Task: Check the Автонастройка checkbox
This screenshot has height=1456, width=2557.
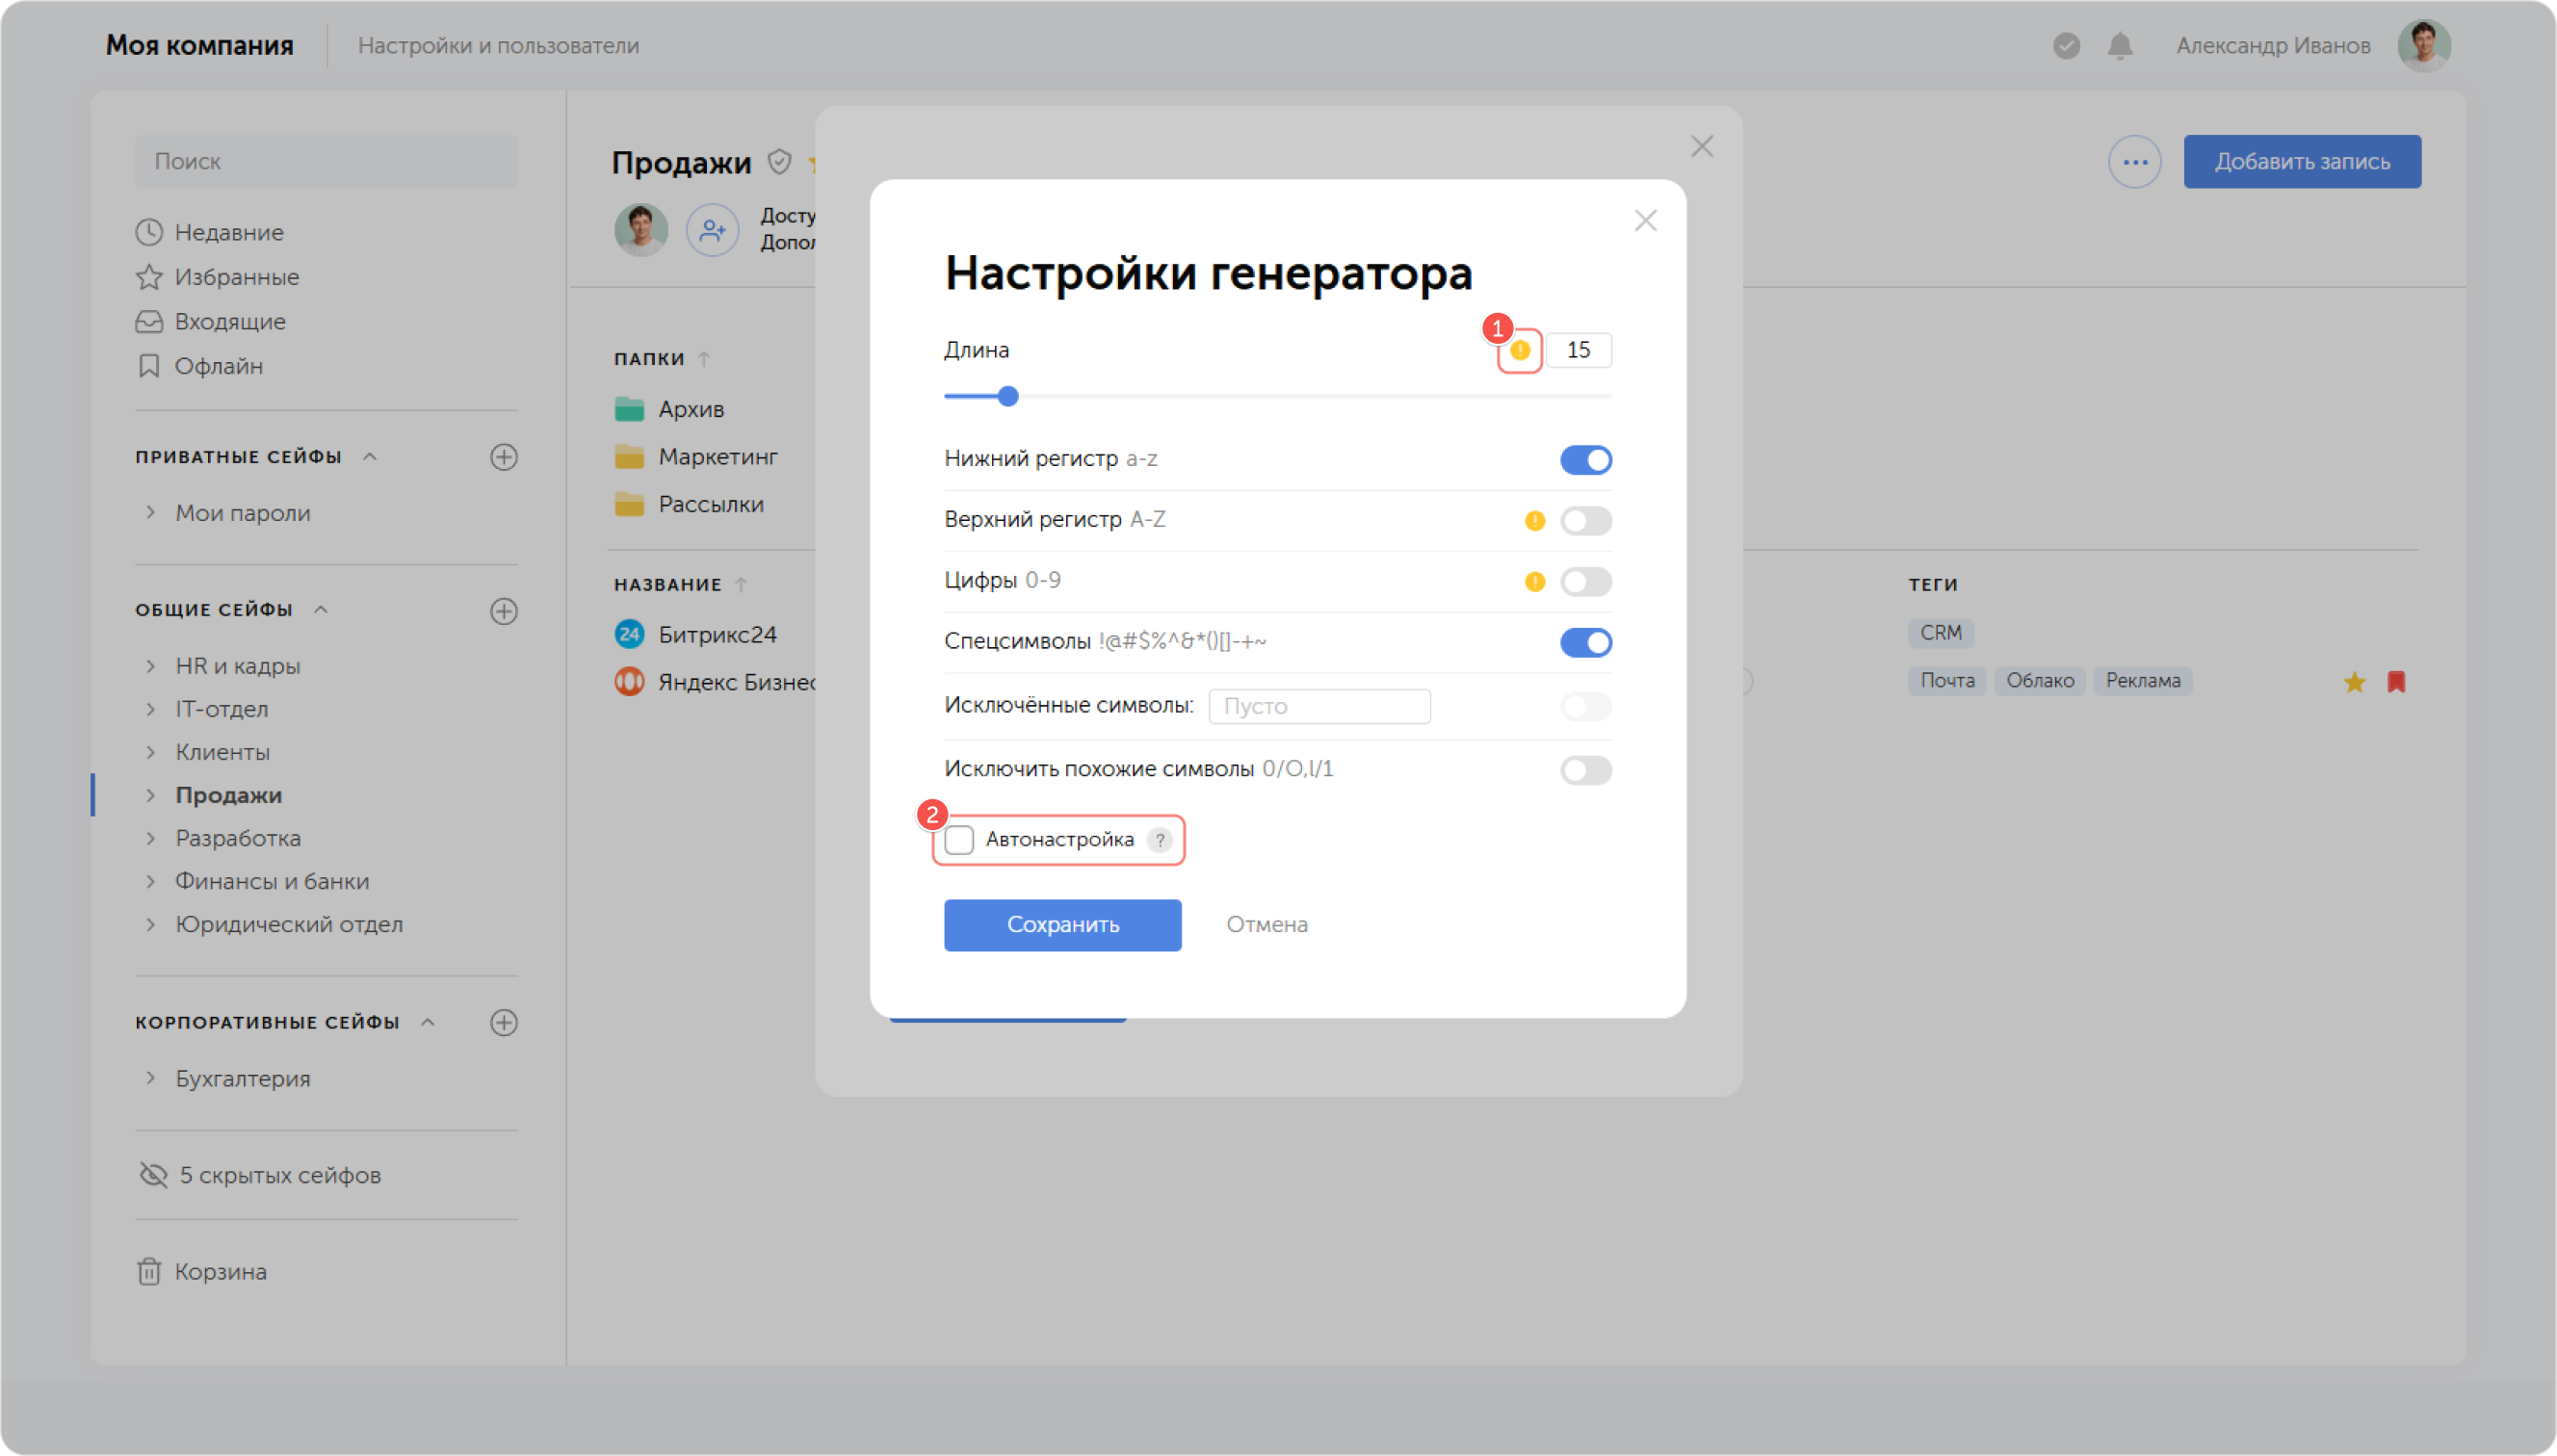Action: pyautogui.click(x=959, y=840)
